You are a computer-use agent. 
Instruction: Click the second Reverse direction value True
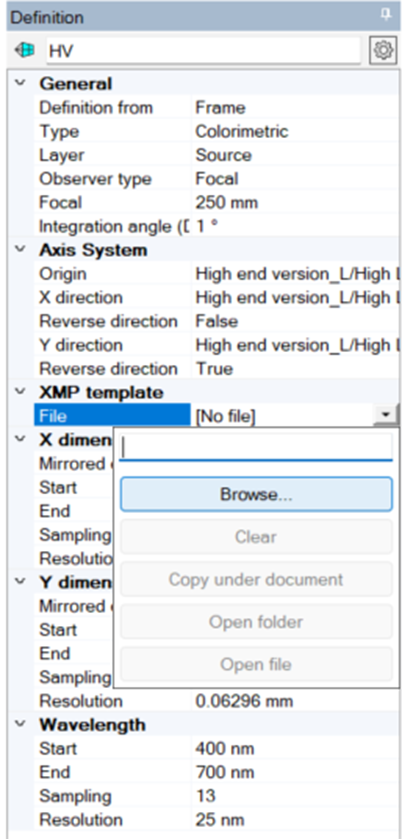tap(214, 369)
